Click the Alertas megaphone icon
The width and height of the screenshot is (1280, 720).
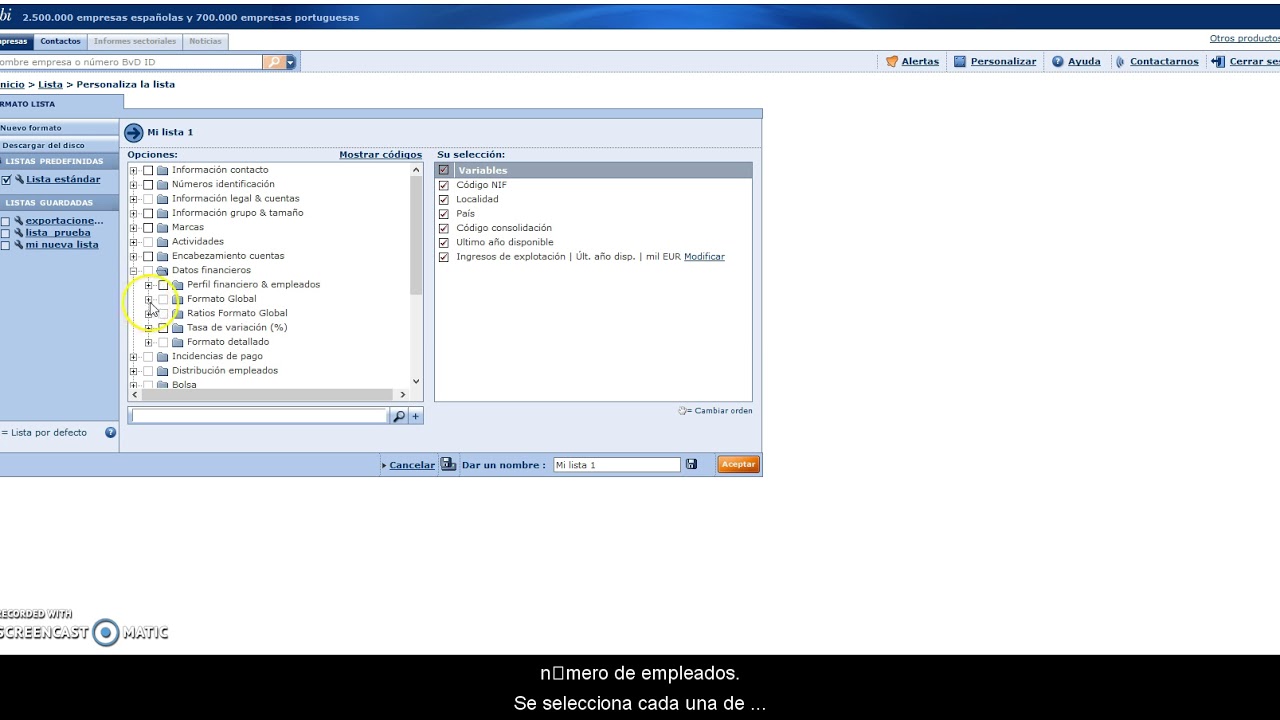892,62
